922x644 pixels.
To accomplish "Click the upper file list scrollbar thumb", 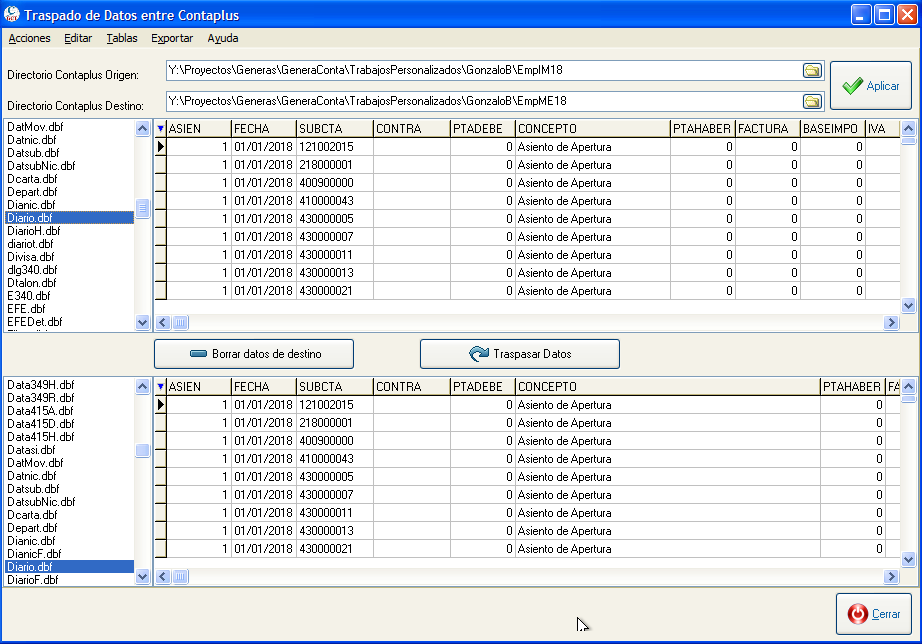I will pos(142,208).
